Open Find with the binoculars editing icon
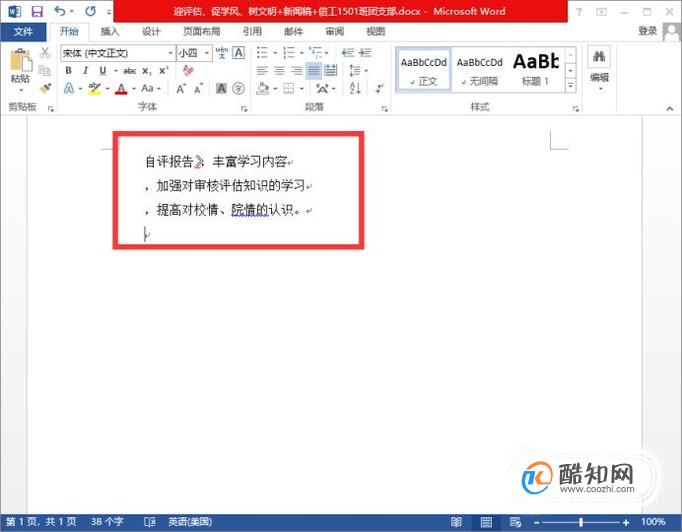Screen dimensions: 682x532 point(599,57)
